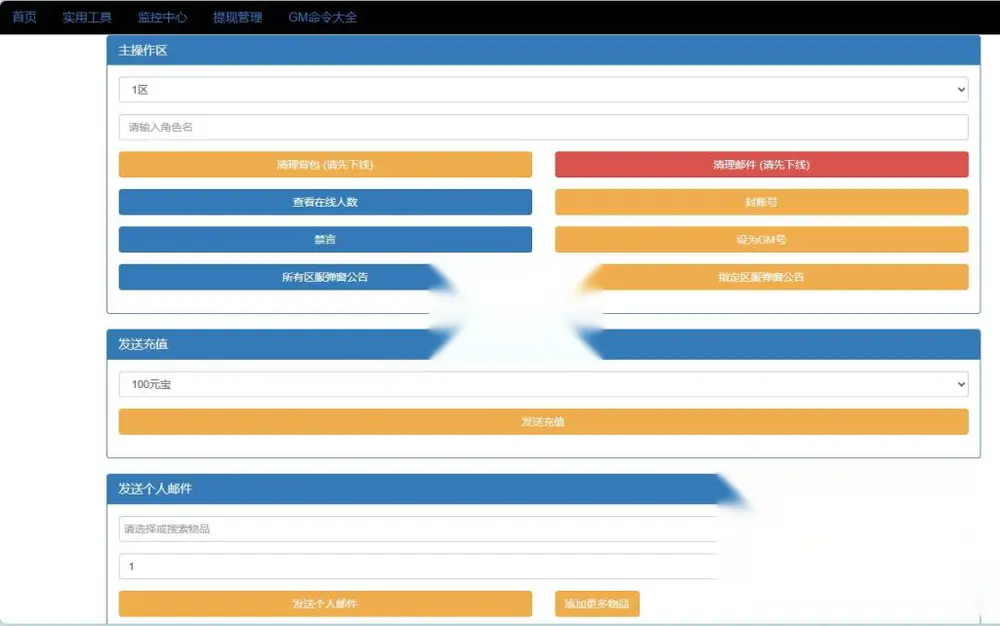Image resolution: width=1000 pixels, height=626 pixels.
Task: Click the 请选择或搜索物品 item search field
Action: (418, 529)
